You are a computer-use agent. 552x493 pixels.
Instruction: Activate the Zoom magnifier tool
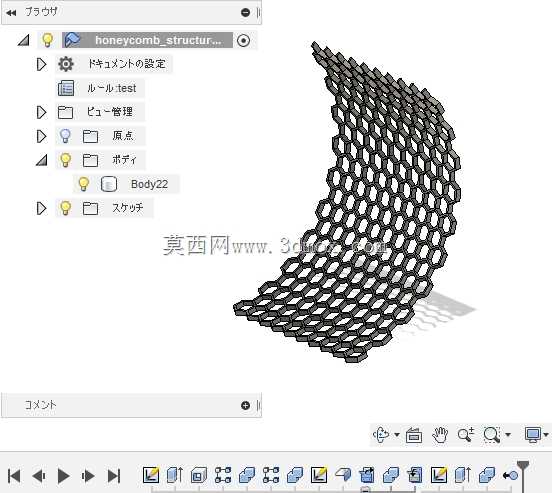[466, 435]
